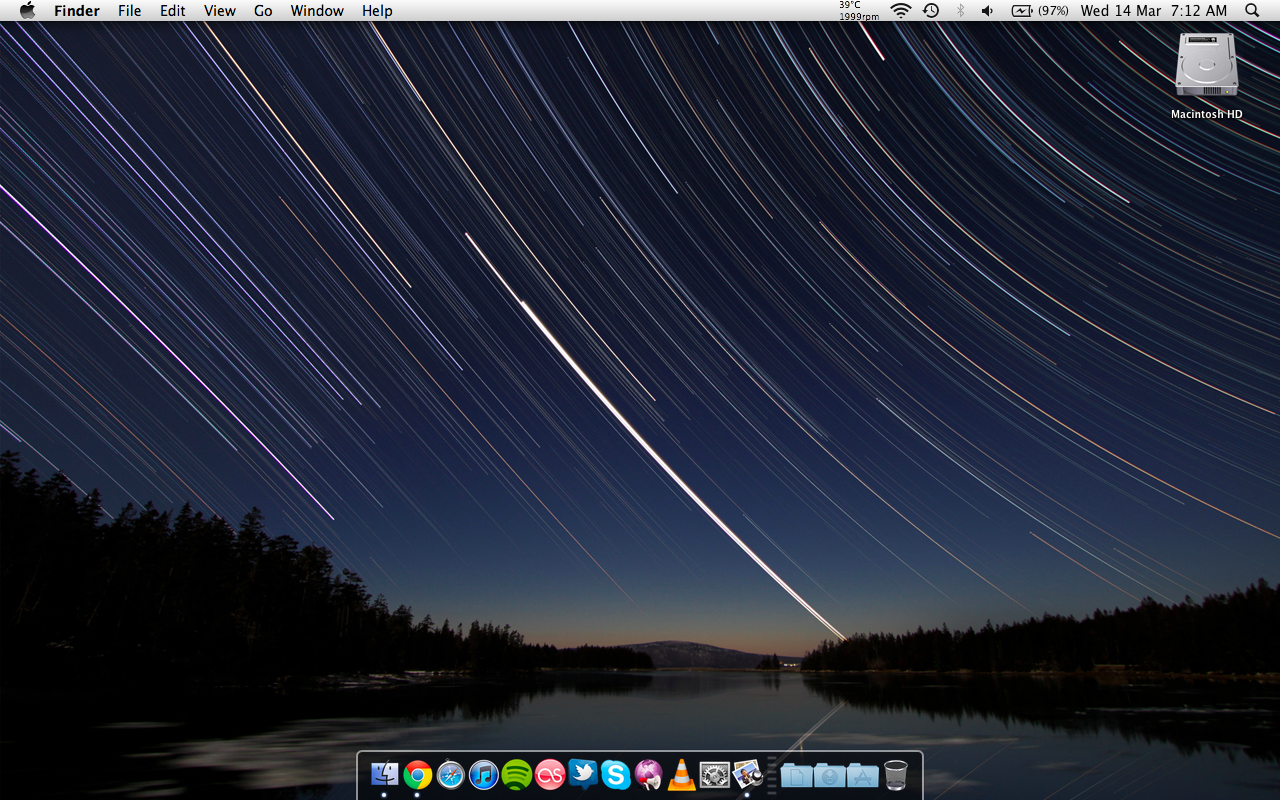Open Spotlight search magnifier
The width and height of the screenshot is (1280, 800).
(1252, 10)
